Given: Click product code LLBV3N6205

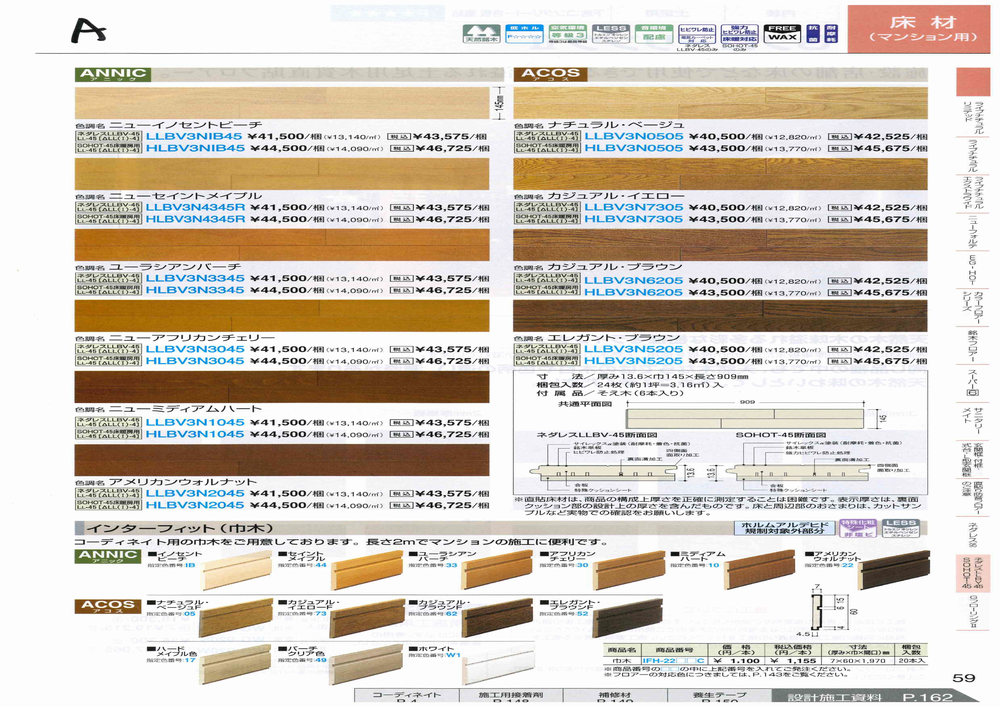Looking at the screenshot, I should click(633, 280).
